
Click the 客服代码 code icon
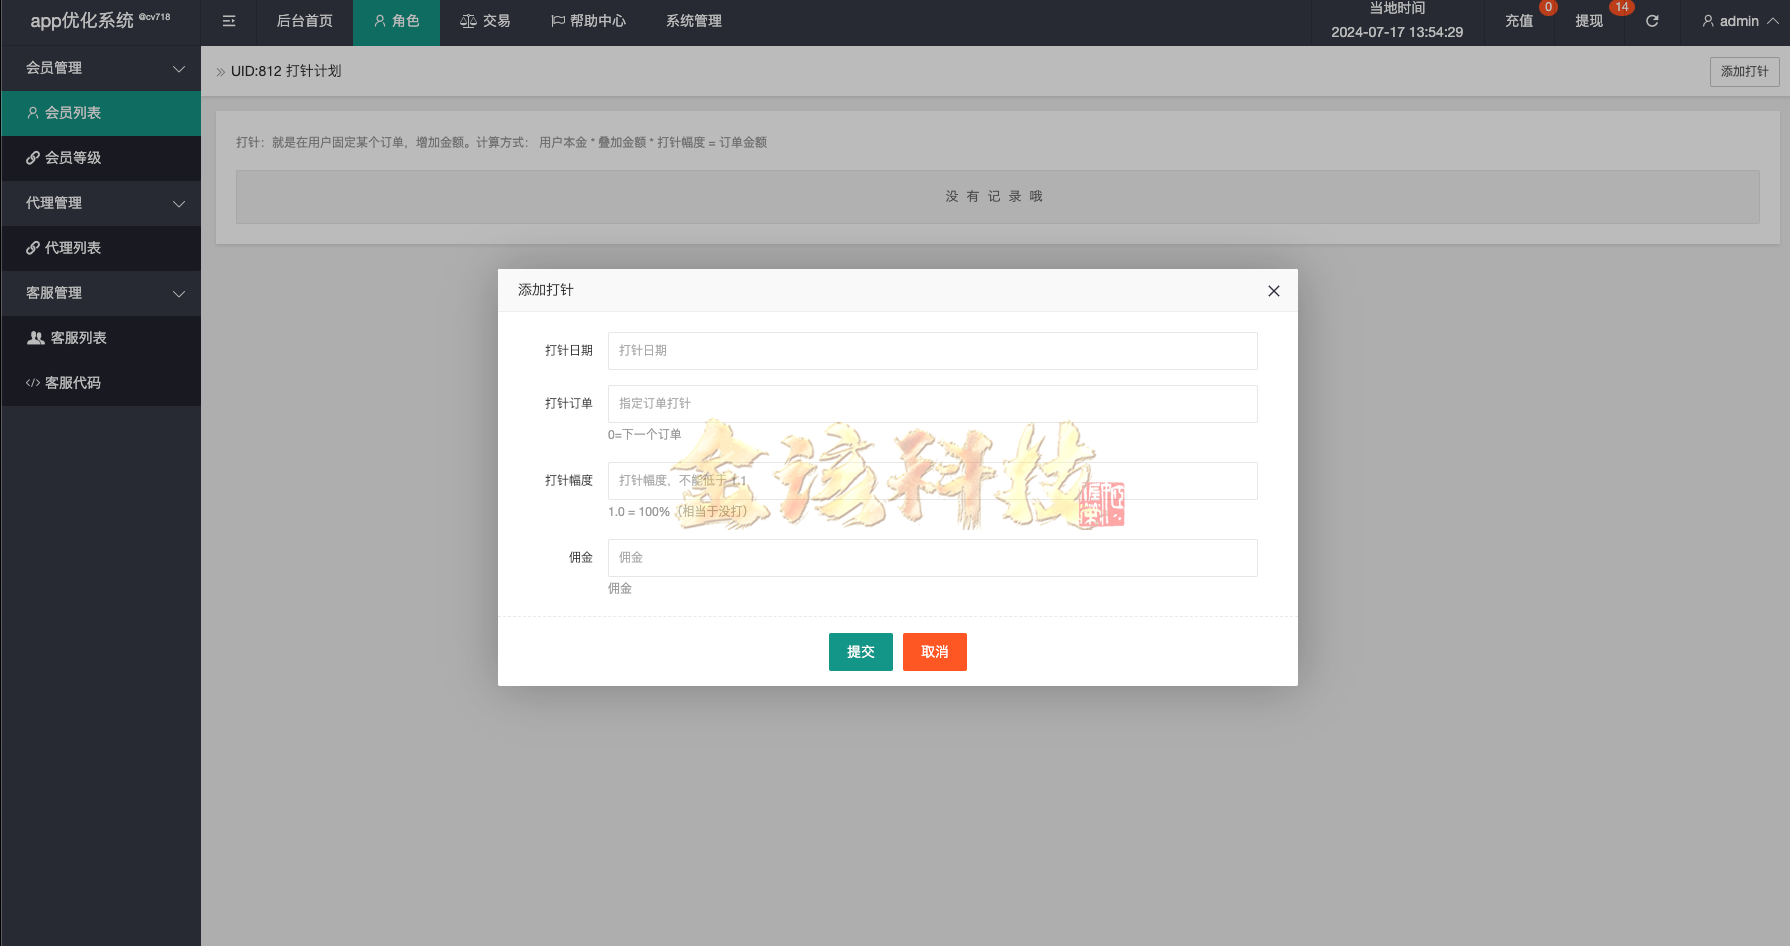[x=33, y=382]
